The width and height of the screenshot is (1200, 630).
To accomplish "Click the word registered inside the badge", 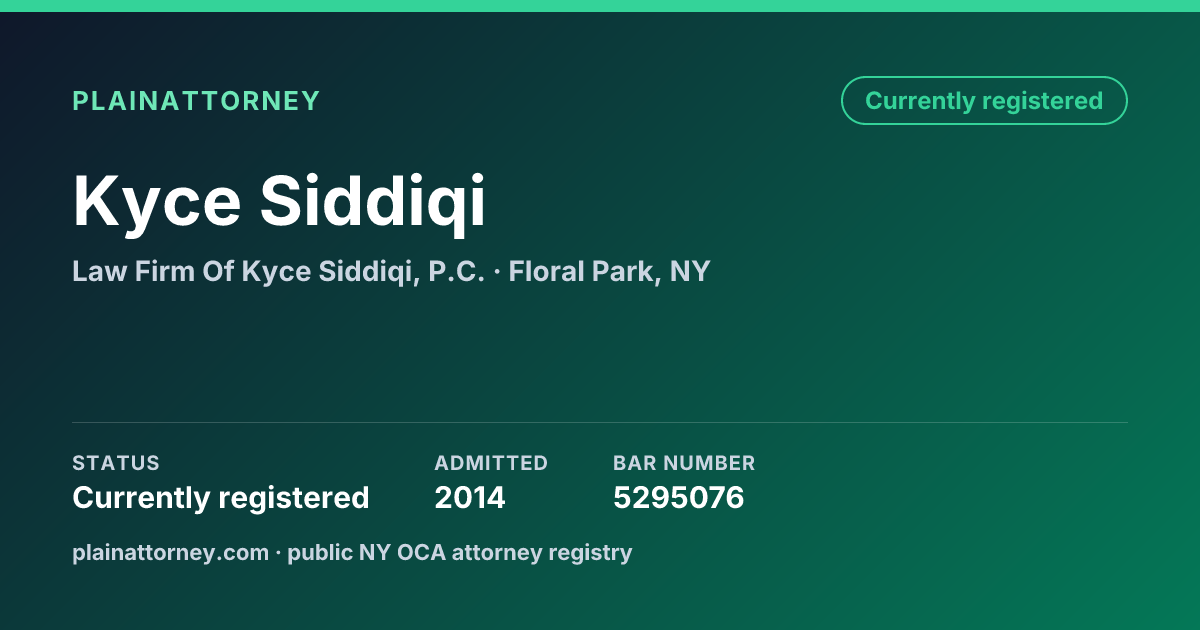I will (1042, 101).
